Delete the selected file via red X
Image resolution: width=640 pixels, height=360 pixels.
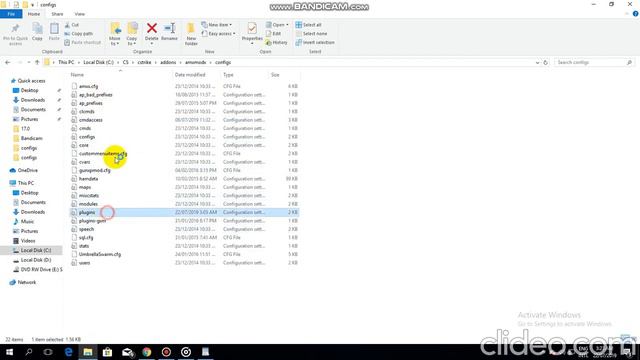point(151,32)
